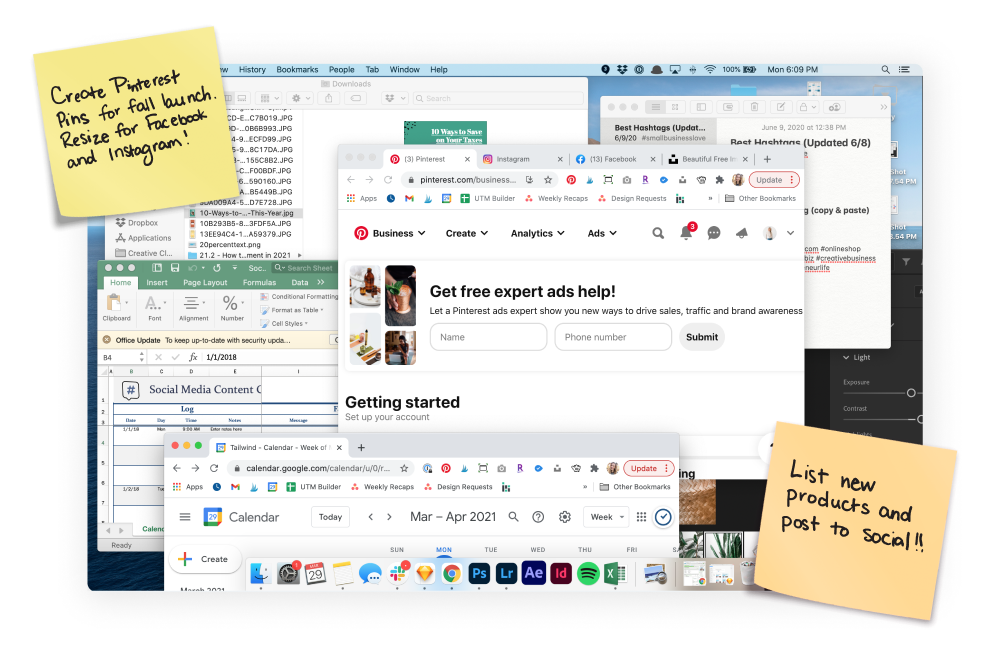Image resolution: width=988 pixels, height=654 pixels.
Task: Open Dropbox in Finder sidebar
Action: click(x=137, y=222)
